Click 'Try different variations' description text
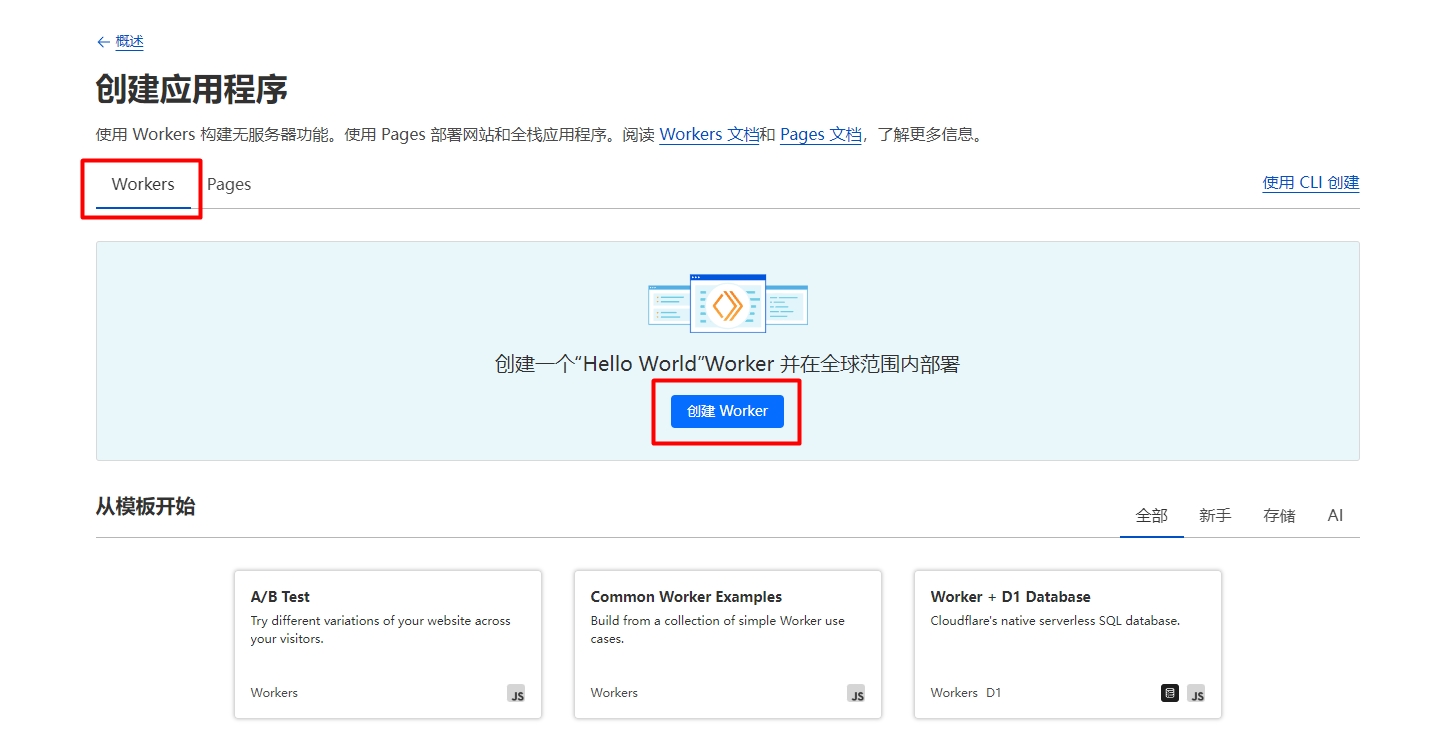This screenshot has width=1429, height=734. [380, 630]
